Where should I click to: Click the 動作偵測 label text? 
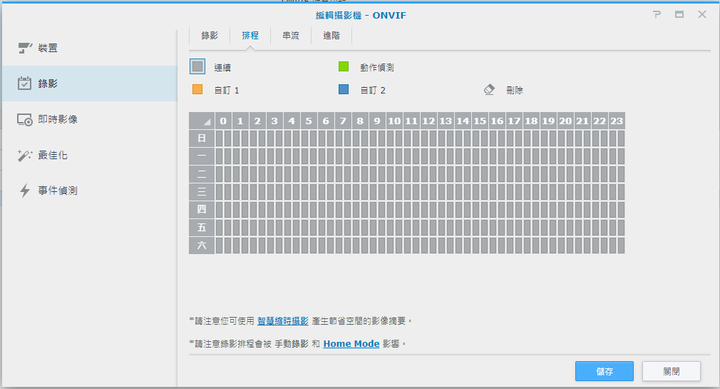[x=377, y=68]
